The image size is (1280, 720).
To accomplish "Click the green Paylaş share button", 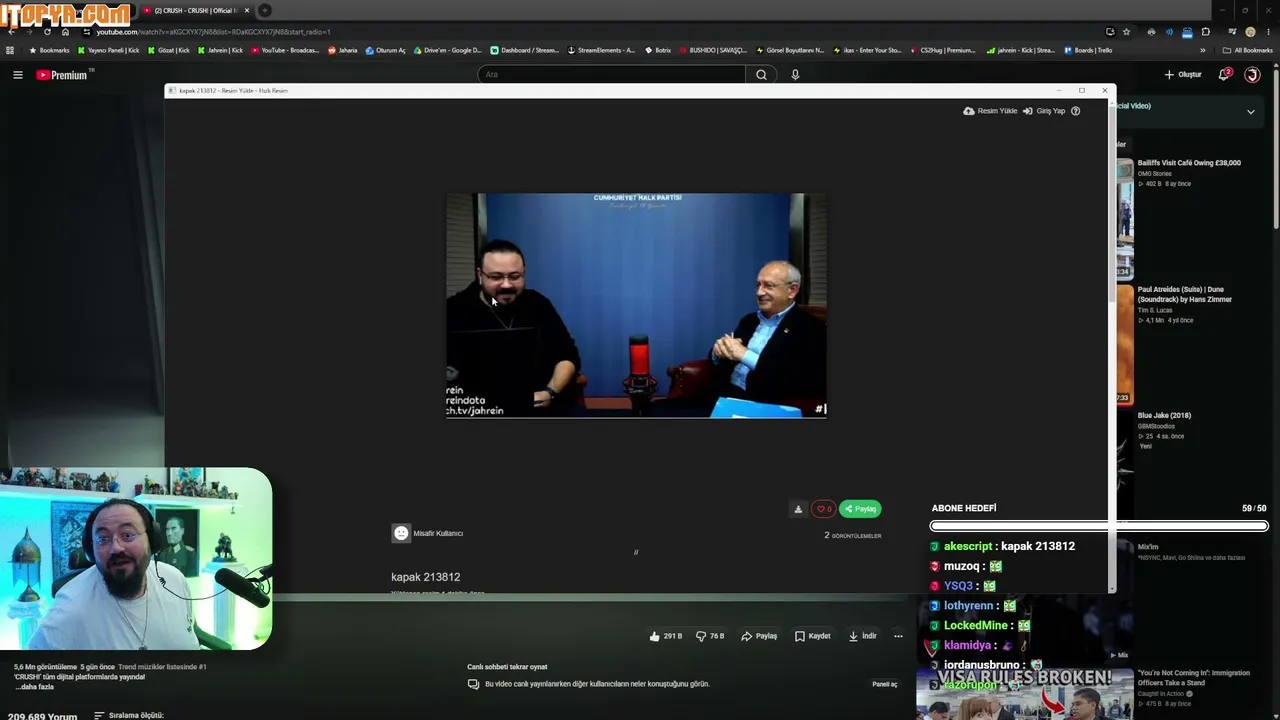I will 860,509.
